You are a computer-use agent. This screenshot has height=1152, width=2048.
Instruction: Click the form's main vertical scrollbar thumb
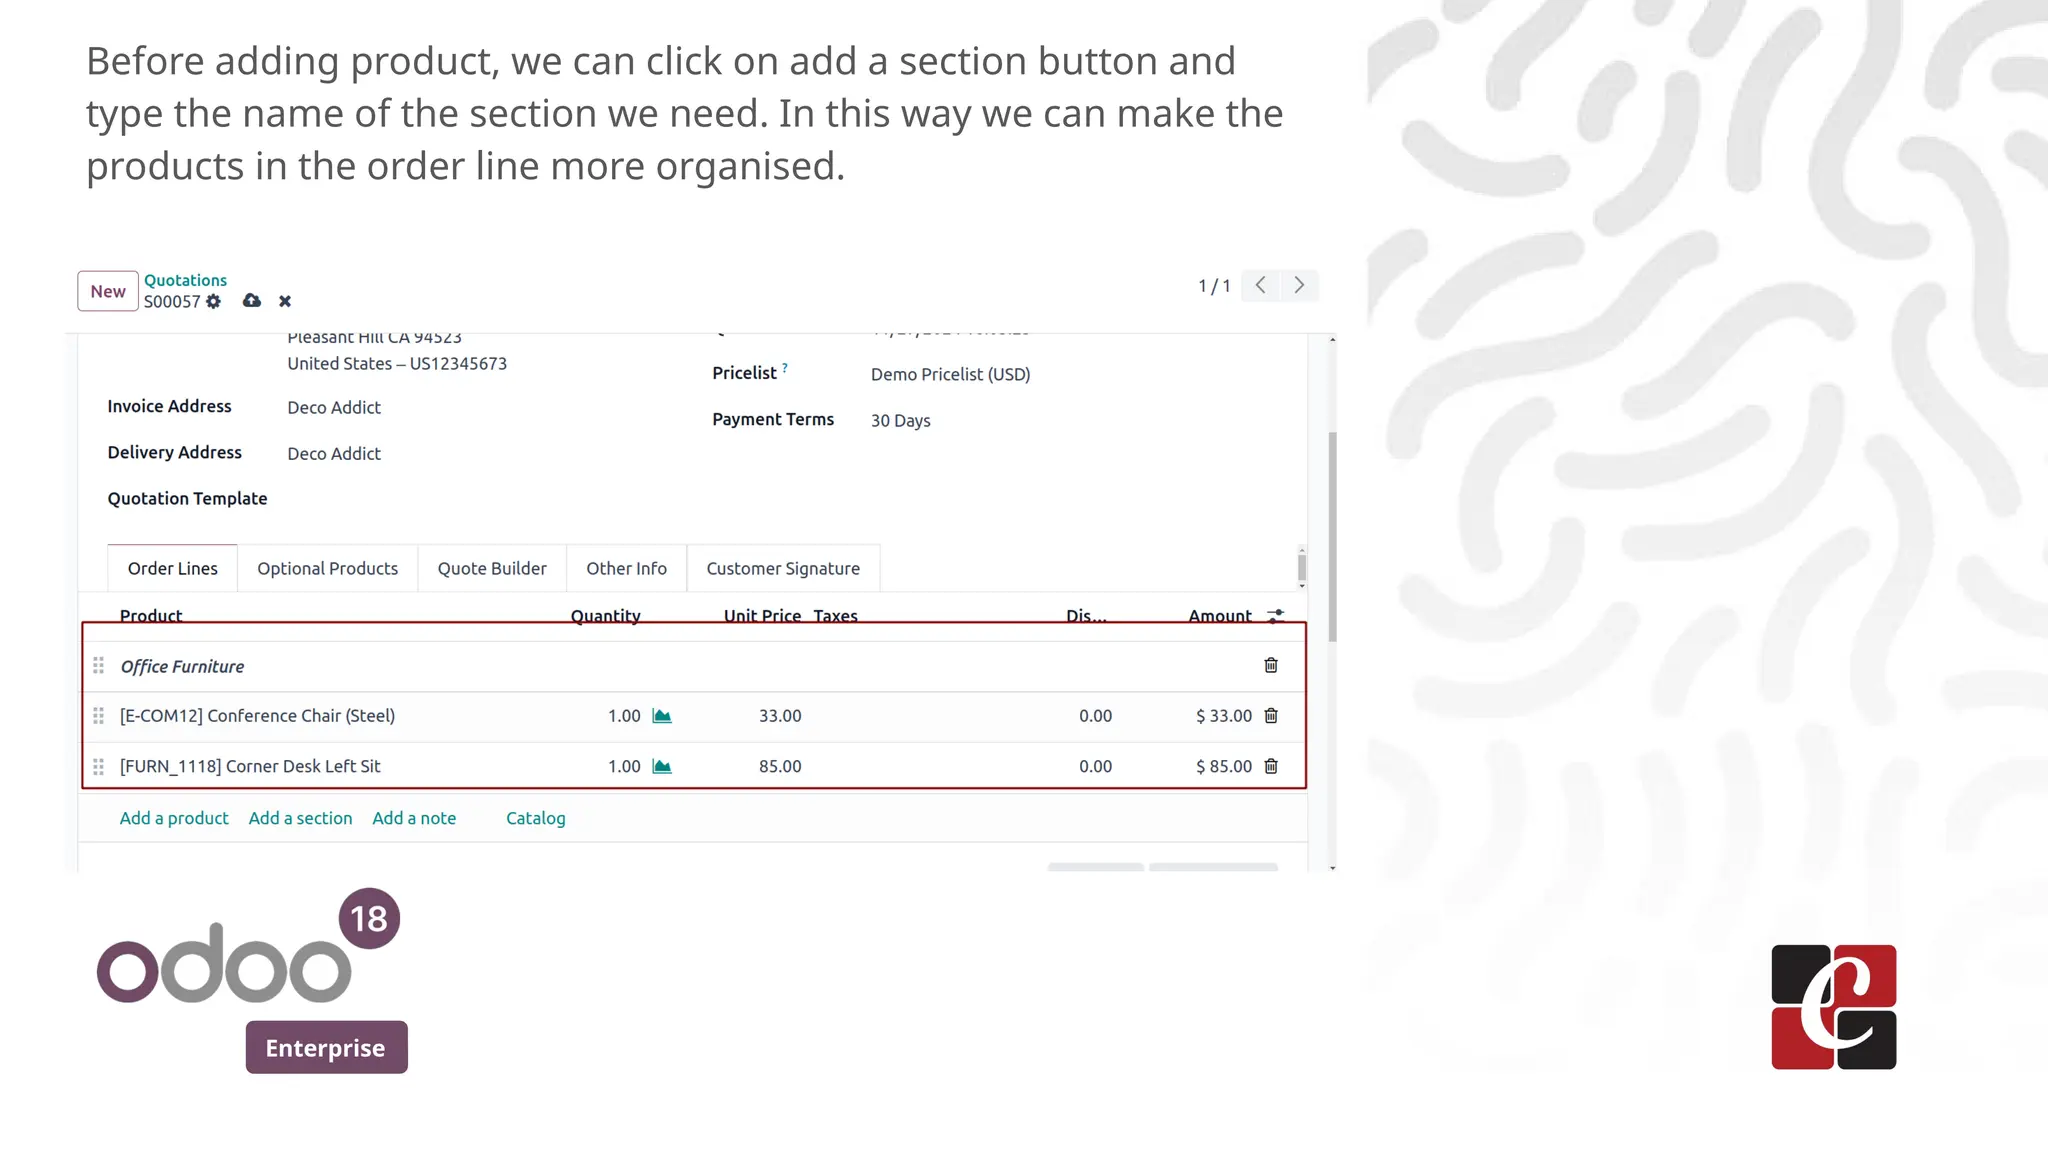coord(1332,537)
